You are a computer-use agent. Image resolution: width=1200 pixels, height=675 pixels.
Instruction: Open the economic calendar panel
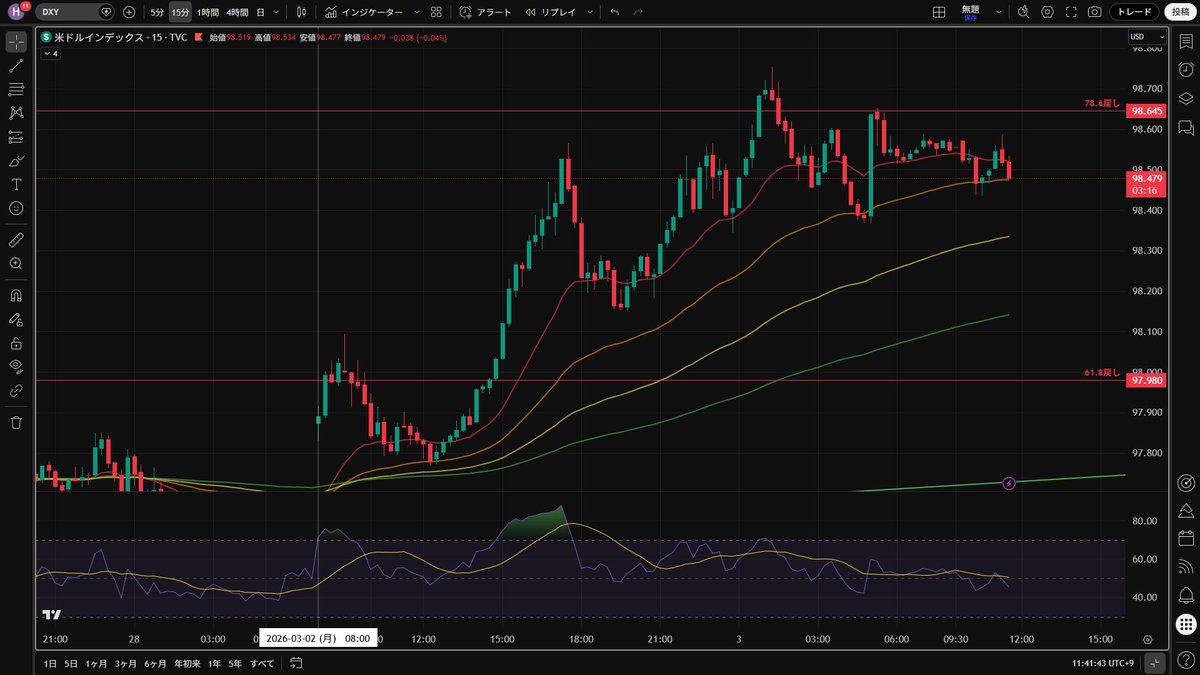(1185, 538)
